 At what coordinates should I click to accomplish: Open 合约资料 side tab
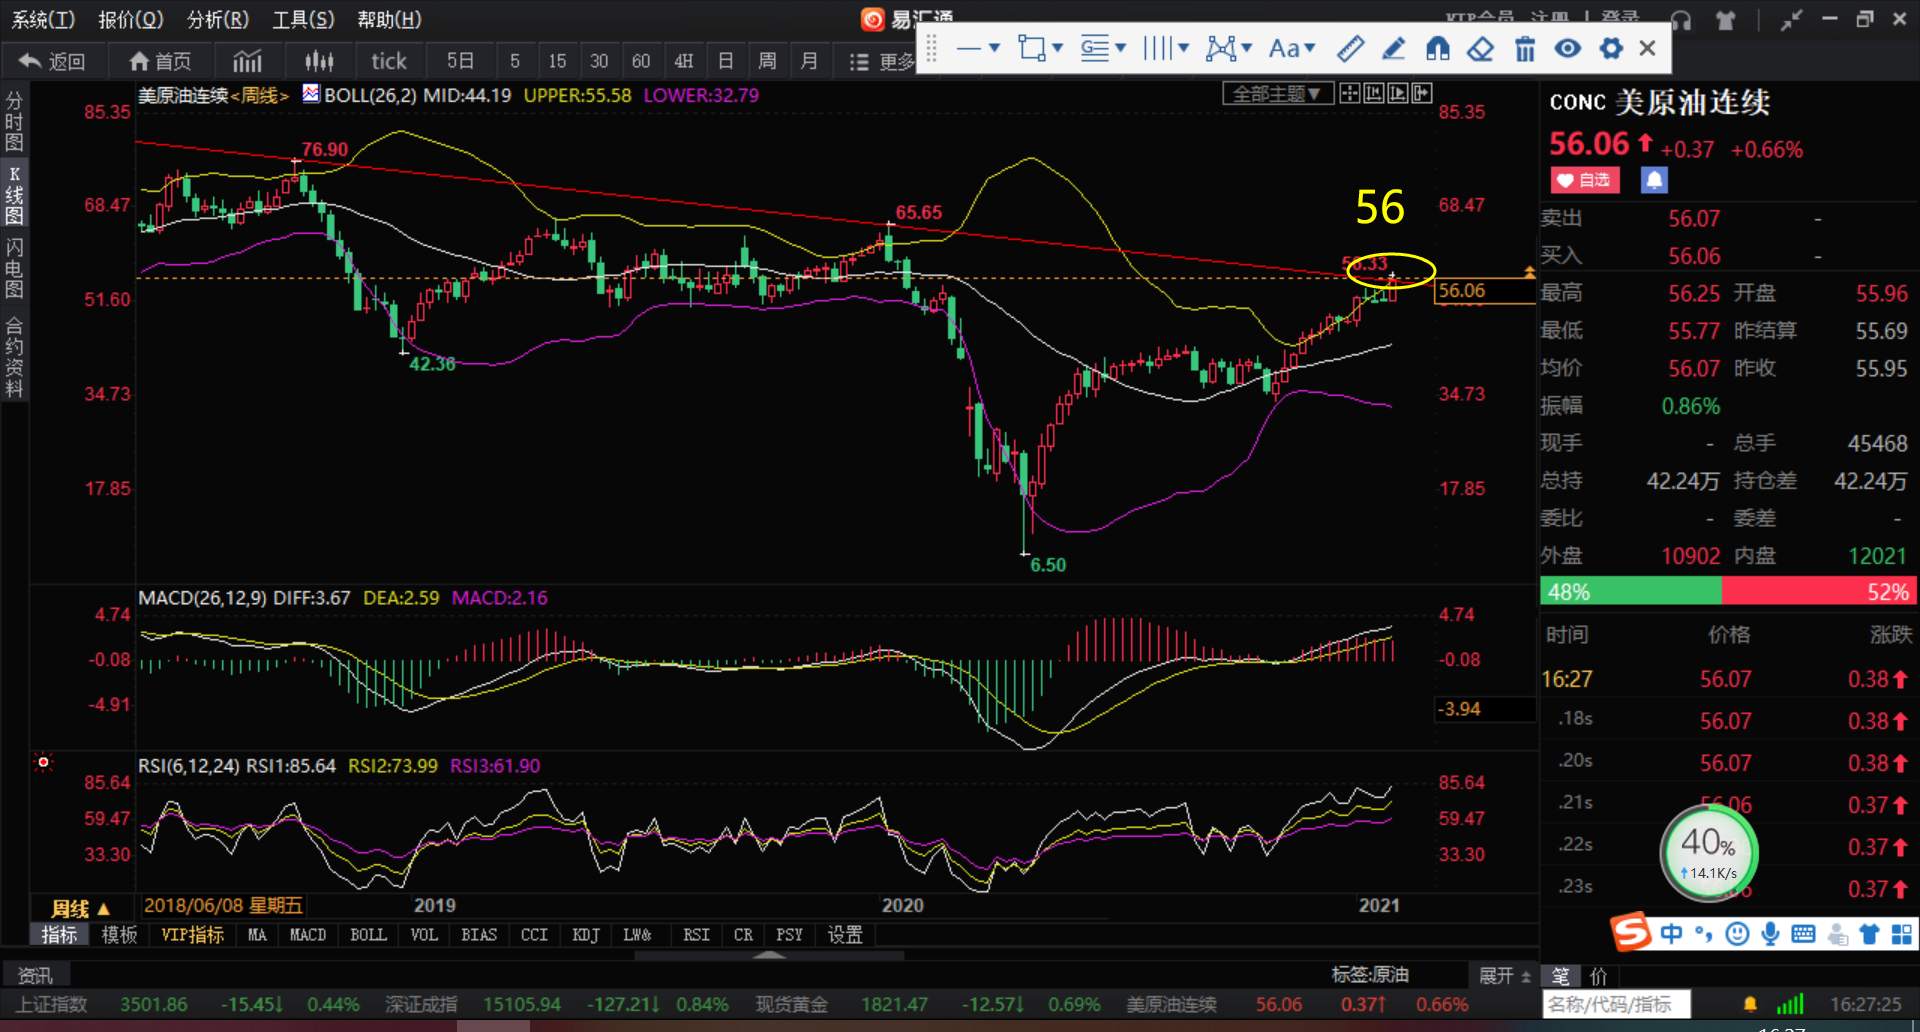pos(14,357)
